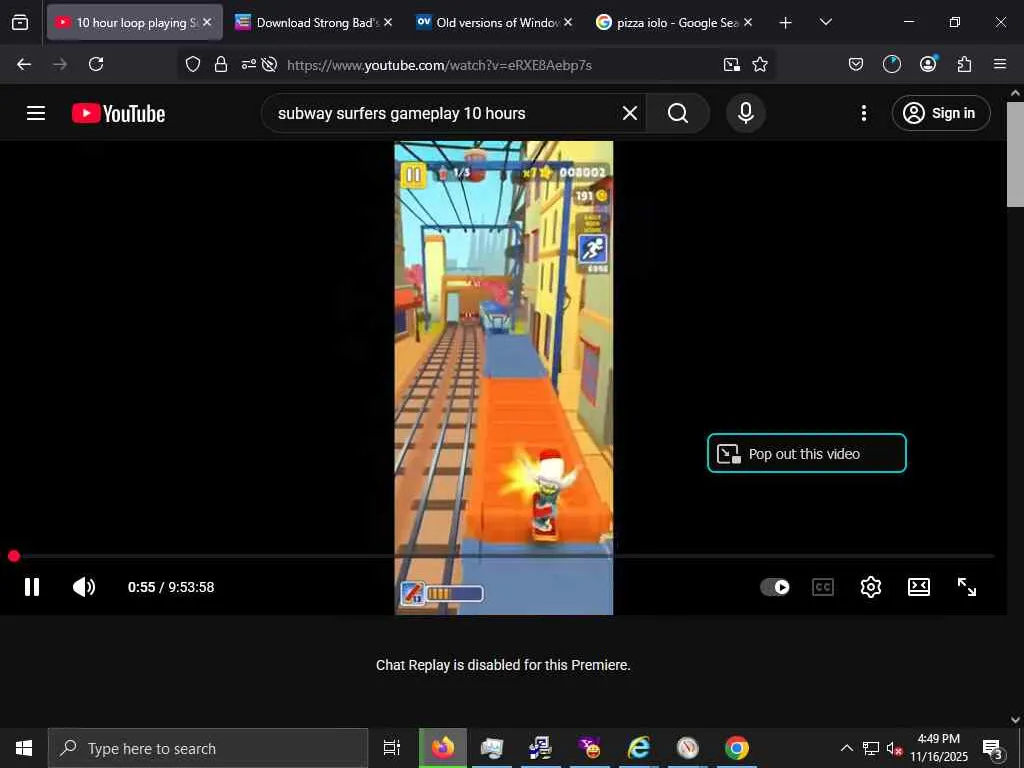Image resolution: width=1024 pixels, height=768 pixels.
Task: Open video settings gear
Action: pos(871,587)
